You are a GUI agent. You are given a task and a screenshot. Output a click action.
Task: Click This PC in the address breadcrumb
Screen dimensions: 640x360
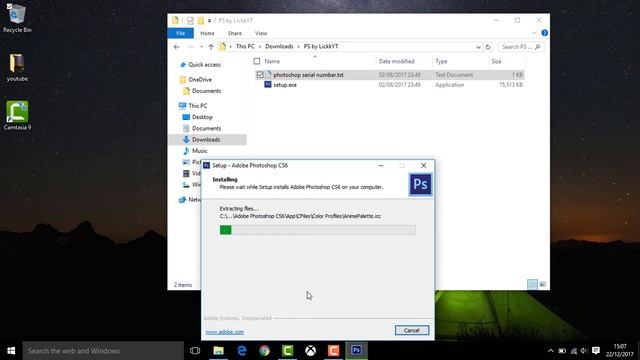(x=245, y=47)
